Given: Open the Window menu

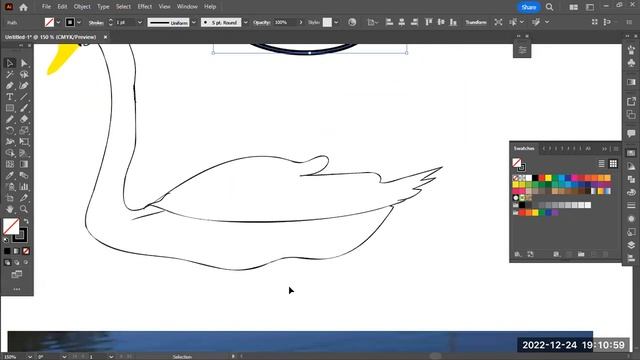Looking at the screenshot, I should pyautogui.click(x=187, y=7).
